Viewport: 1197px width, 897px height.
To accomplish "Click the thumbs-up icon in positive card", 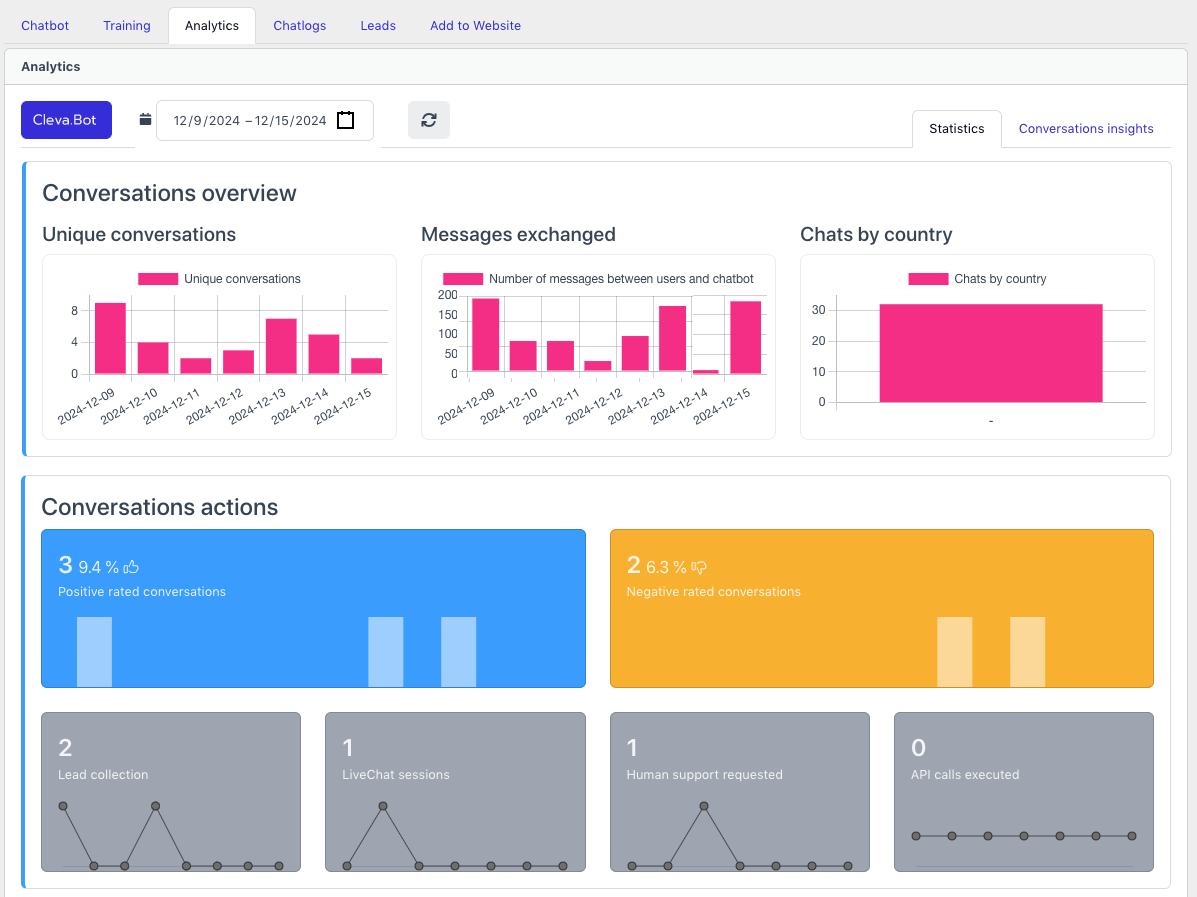I will pos(130,567).
